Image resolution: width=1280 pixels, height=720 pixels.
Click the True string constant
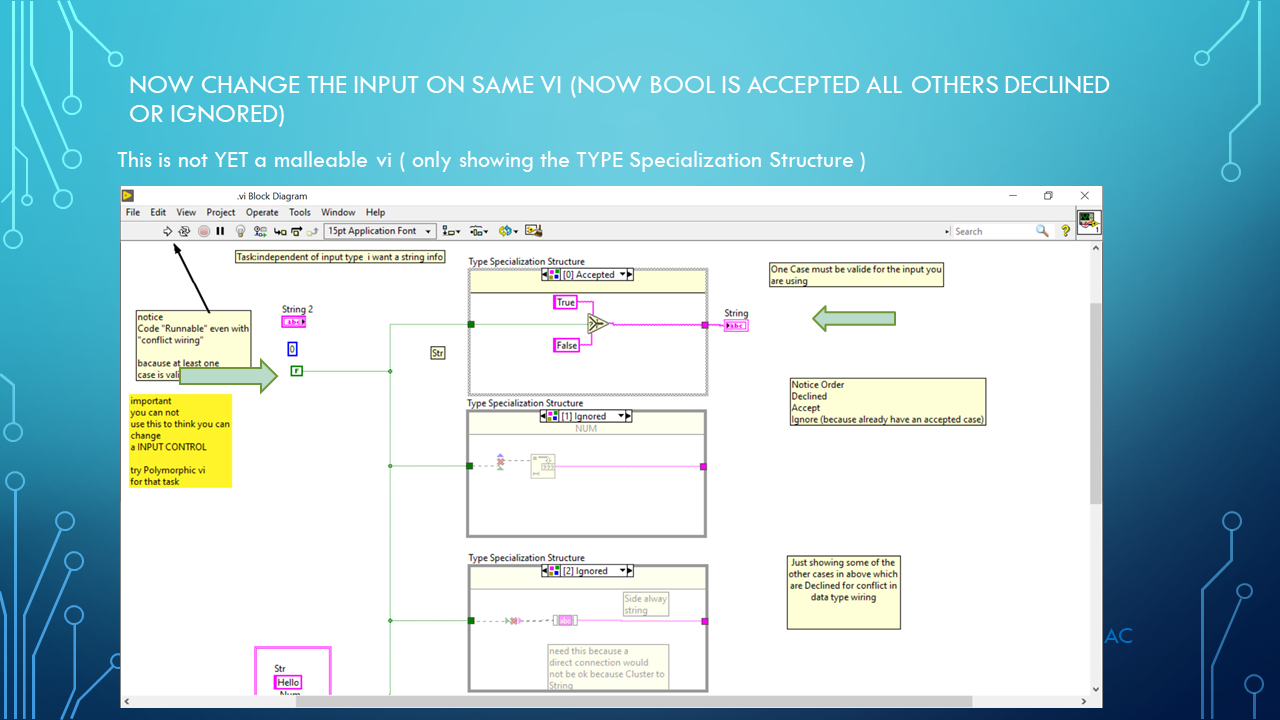click(566, 302)
